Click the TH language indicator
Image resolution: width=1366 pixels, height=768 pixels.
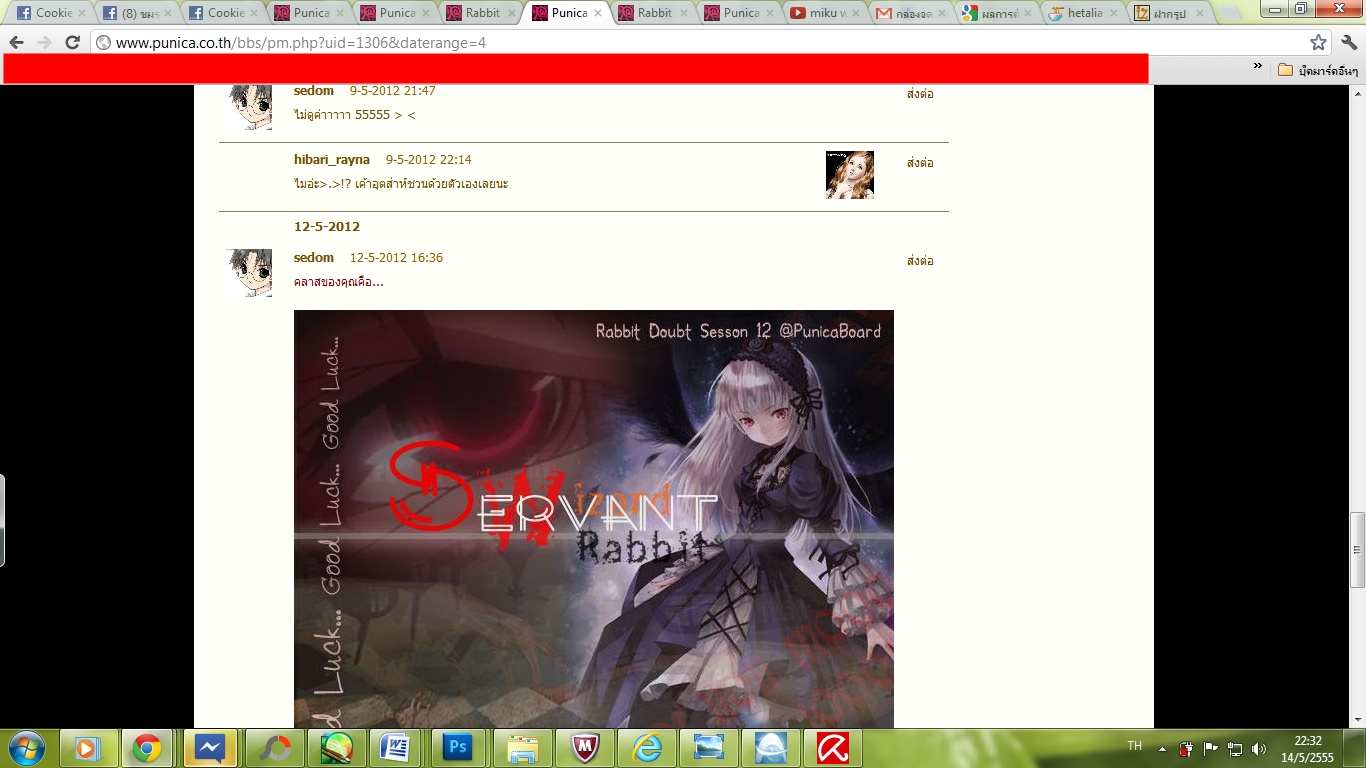click(x=1134, y=746)
